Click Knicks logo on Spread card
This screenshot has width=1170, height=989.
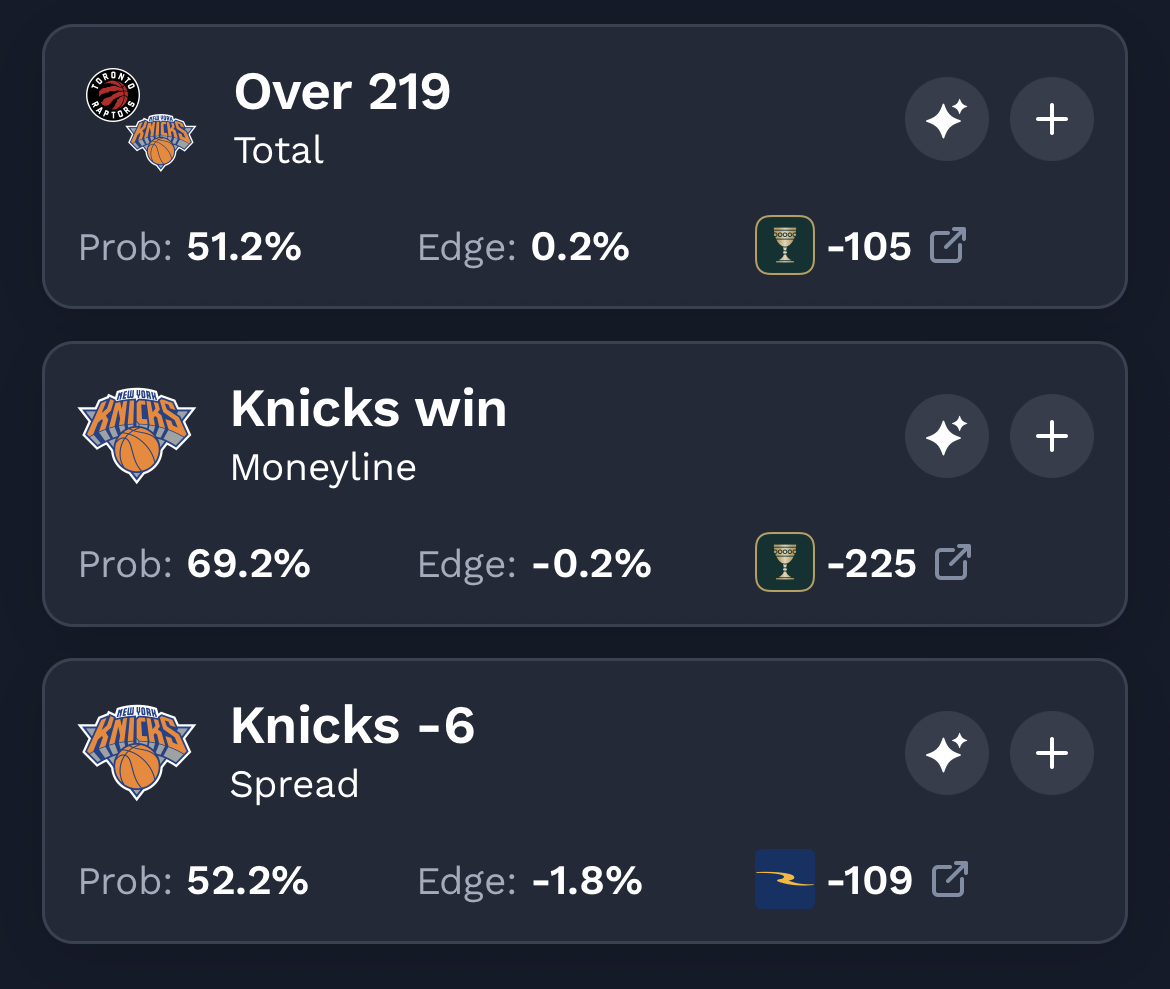coord(137,753)
